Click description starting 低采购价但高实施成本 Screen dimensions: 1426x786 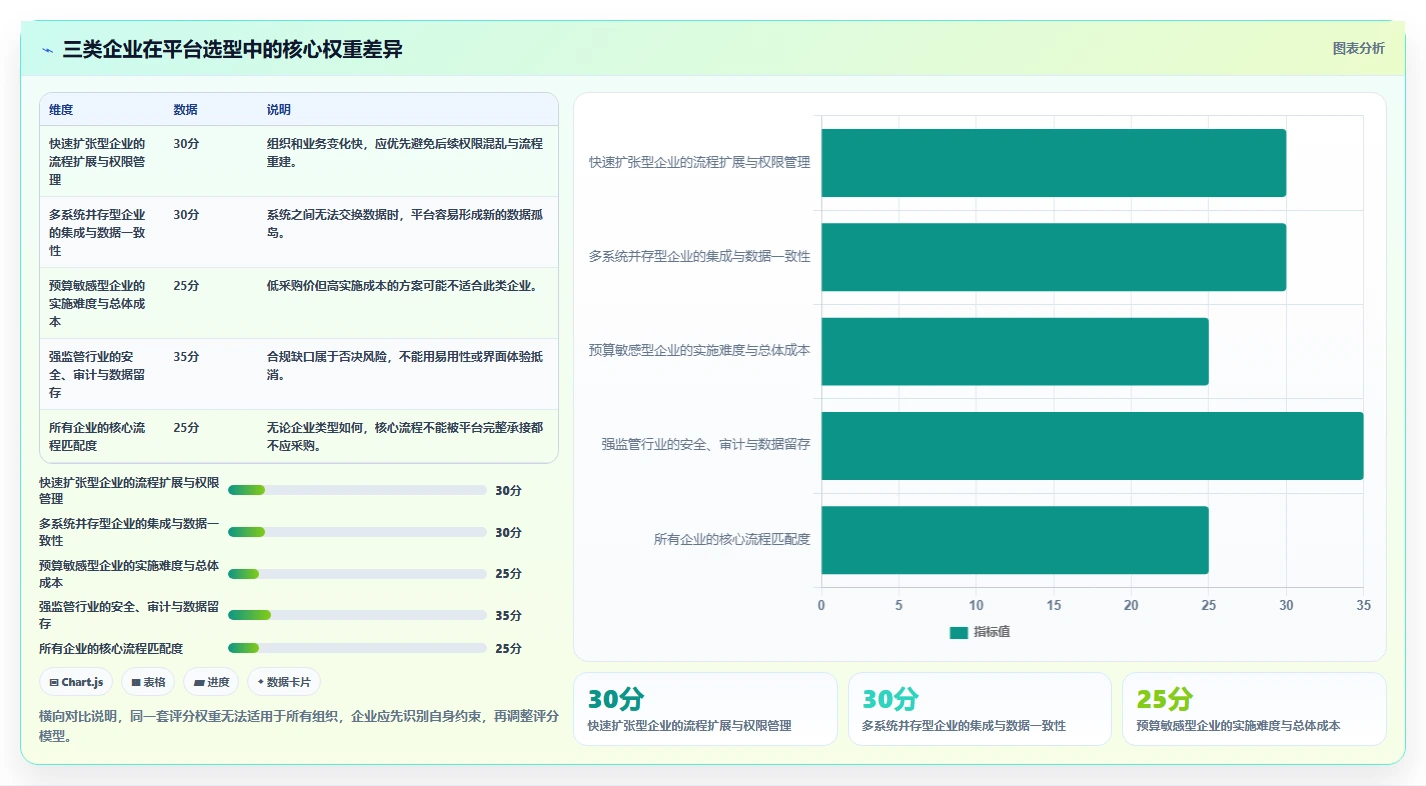point(402,286)
